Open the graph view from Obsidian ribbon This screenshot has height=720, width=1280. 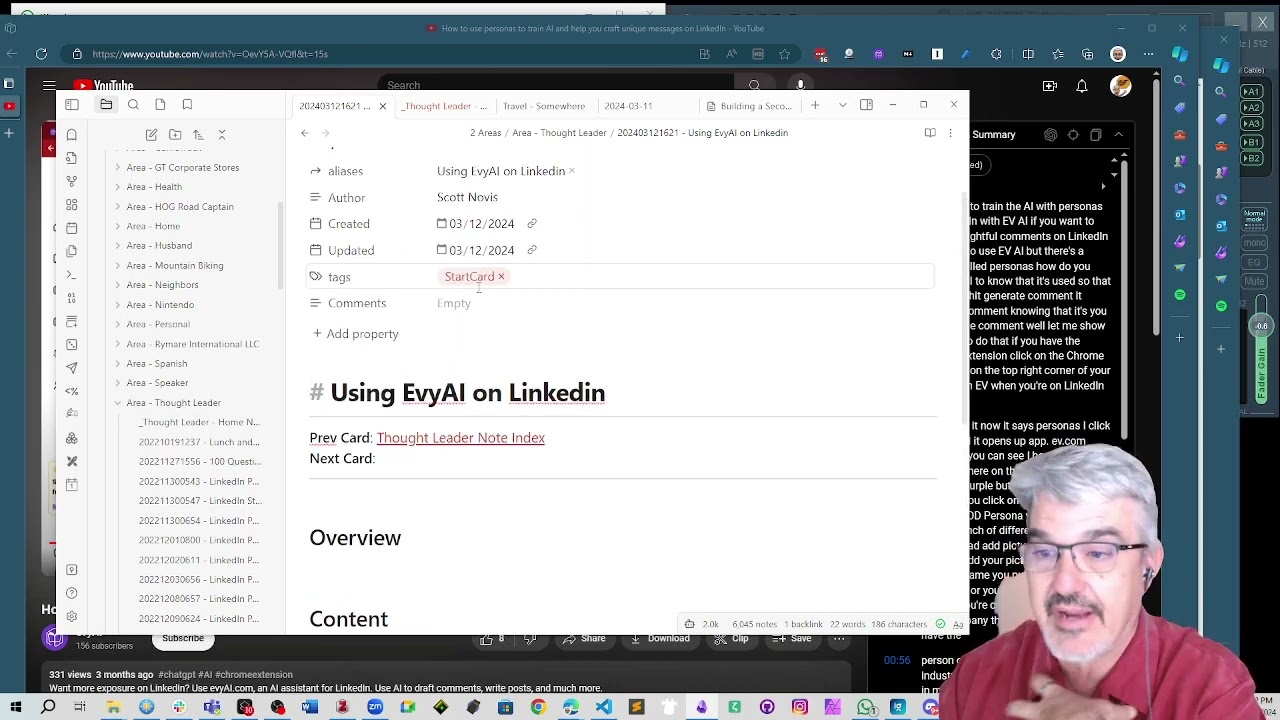[72, 181]
